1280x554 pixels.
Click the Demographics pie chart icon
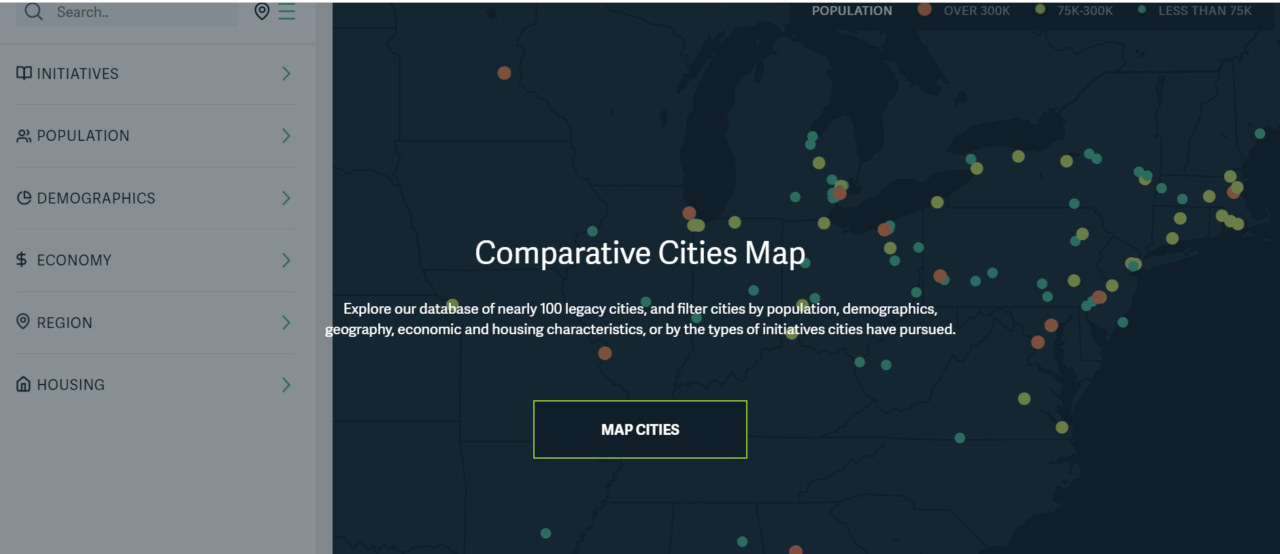[24, 198]
